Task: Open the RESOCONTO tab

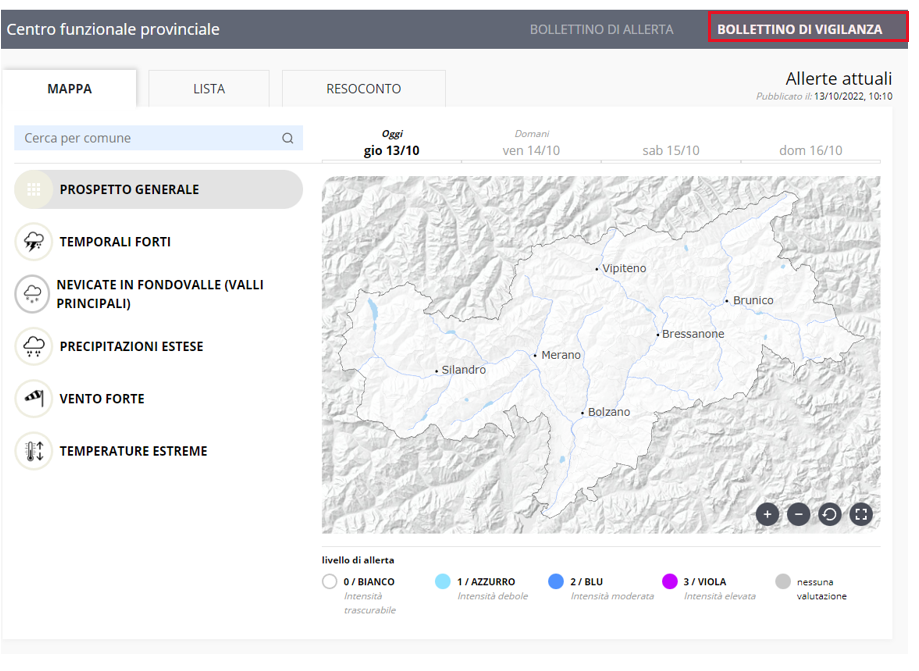Action: point(363,89)
